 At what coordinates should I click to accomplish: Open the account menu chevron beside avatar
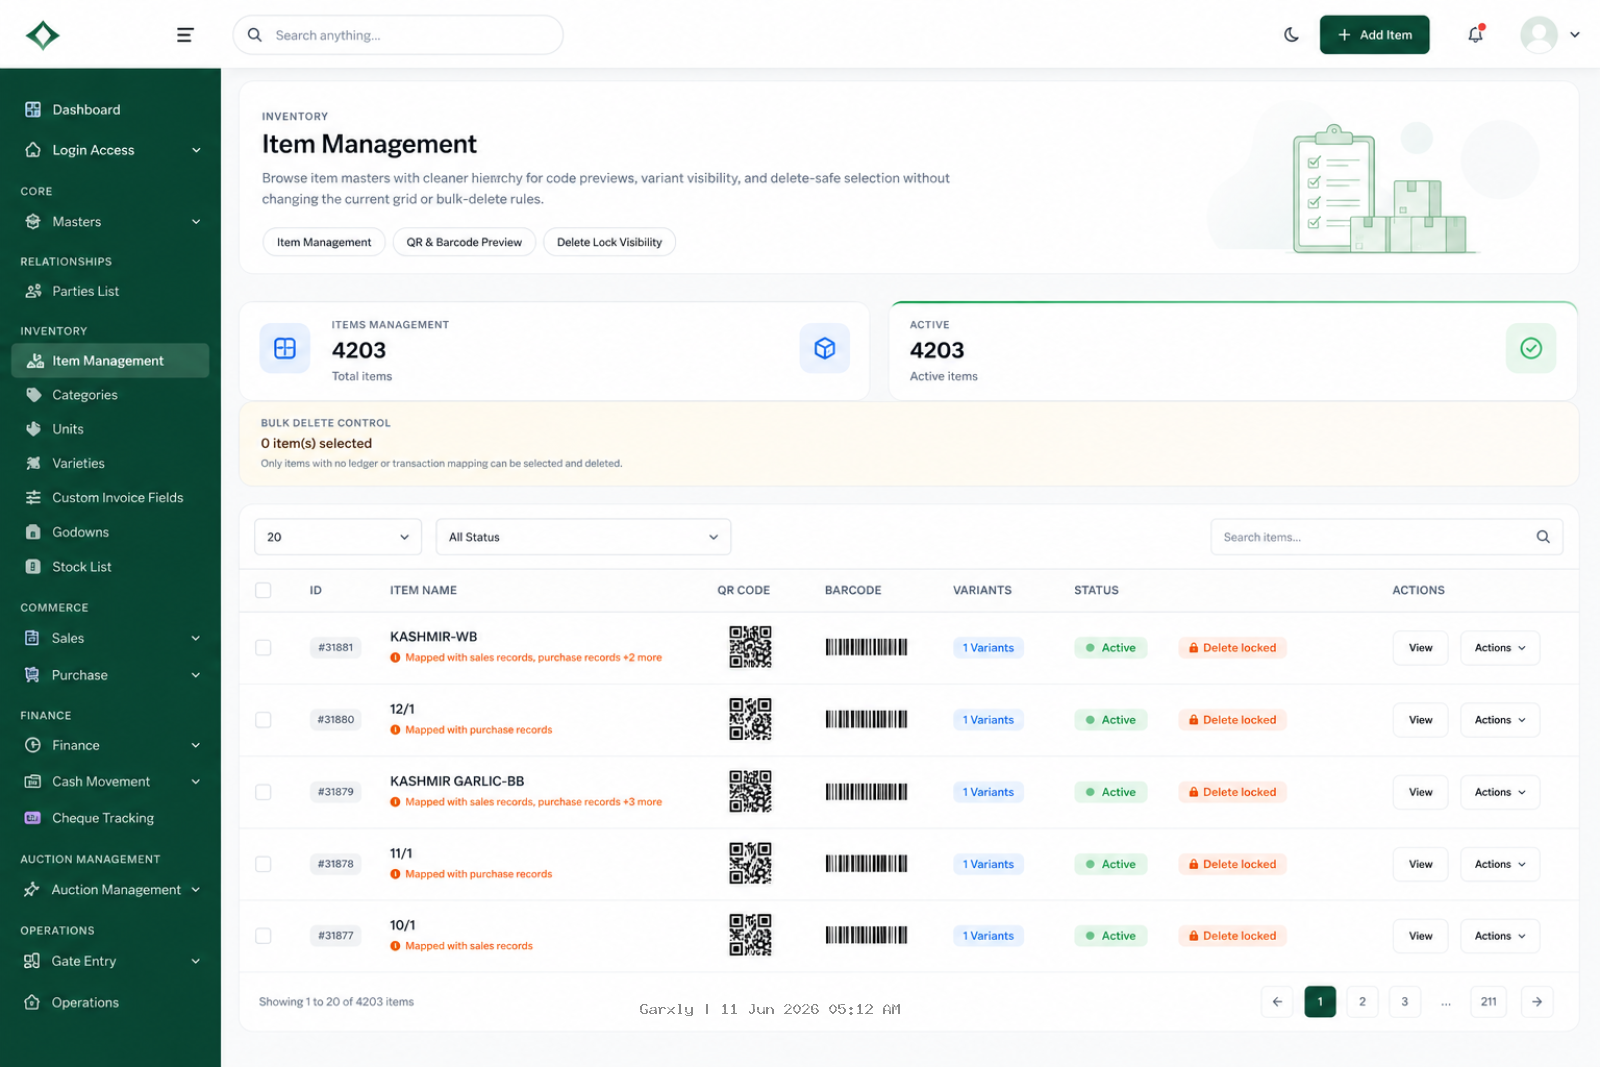click(1575, 35)
